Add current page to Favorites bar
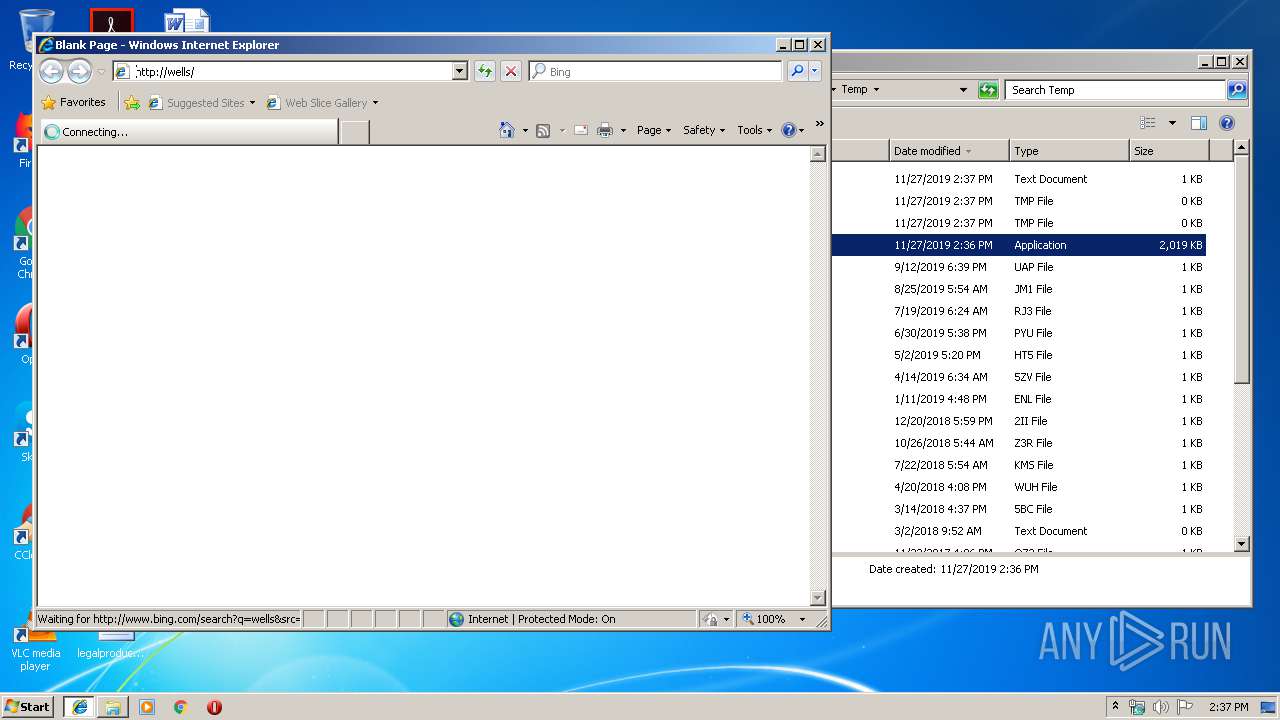 tap(132, 102)
